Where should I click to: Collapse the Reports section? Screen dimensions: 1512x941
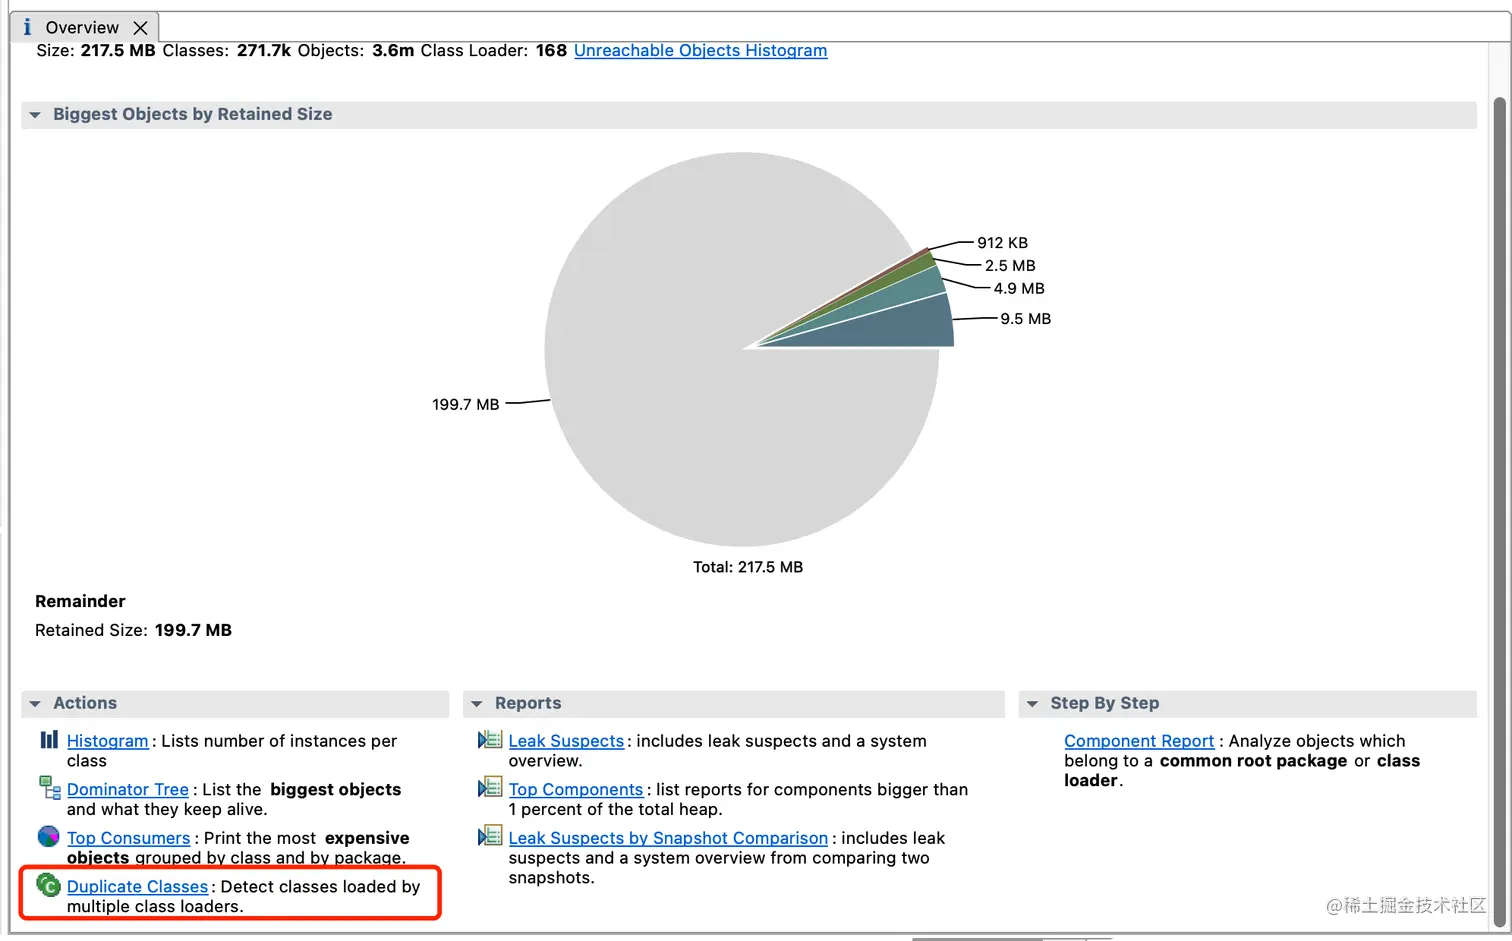click(477, 704)
